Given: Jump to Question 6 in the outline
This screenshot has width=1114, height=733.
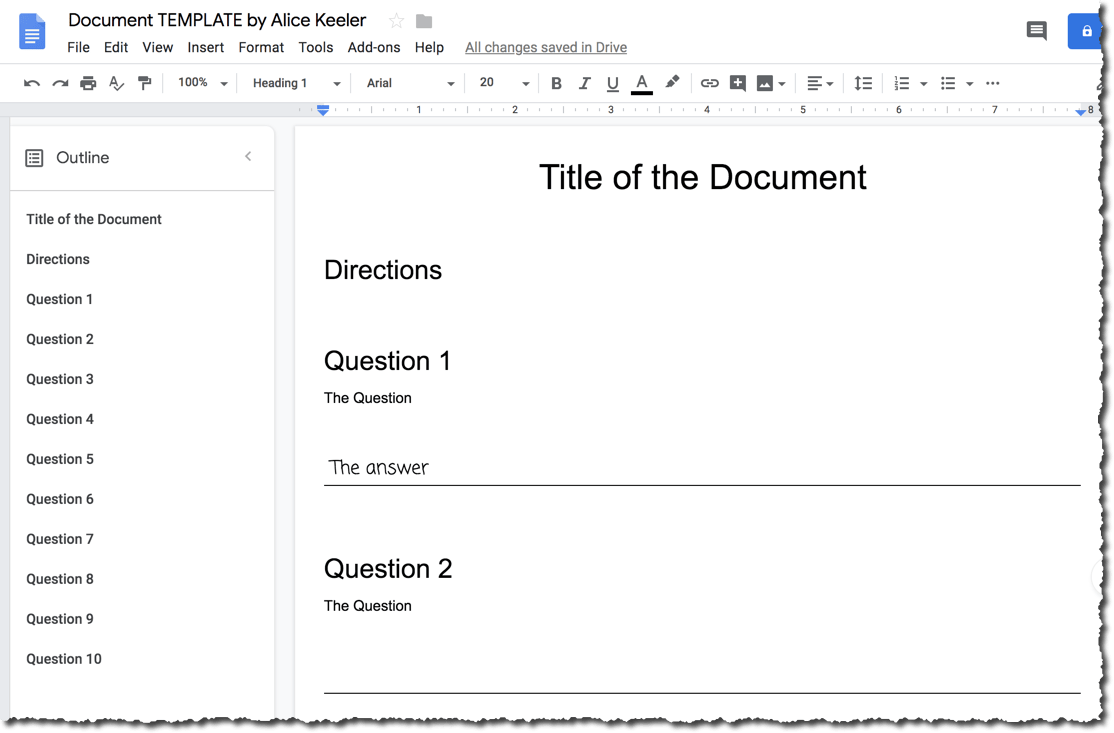Looking at the screenshot, I should [x=60, y=499].
